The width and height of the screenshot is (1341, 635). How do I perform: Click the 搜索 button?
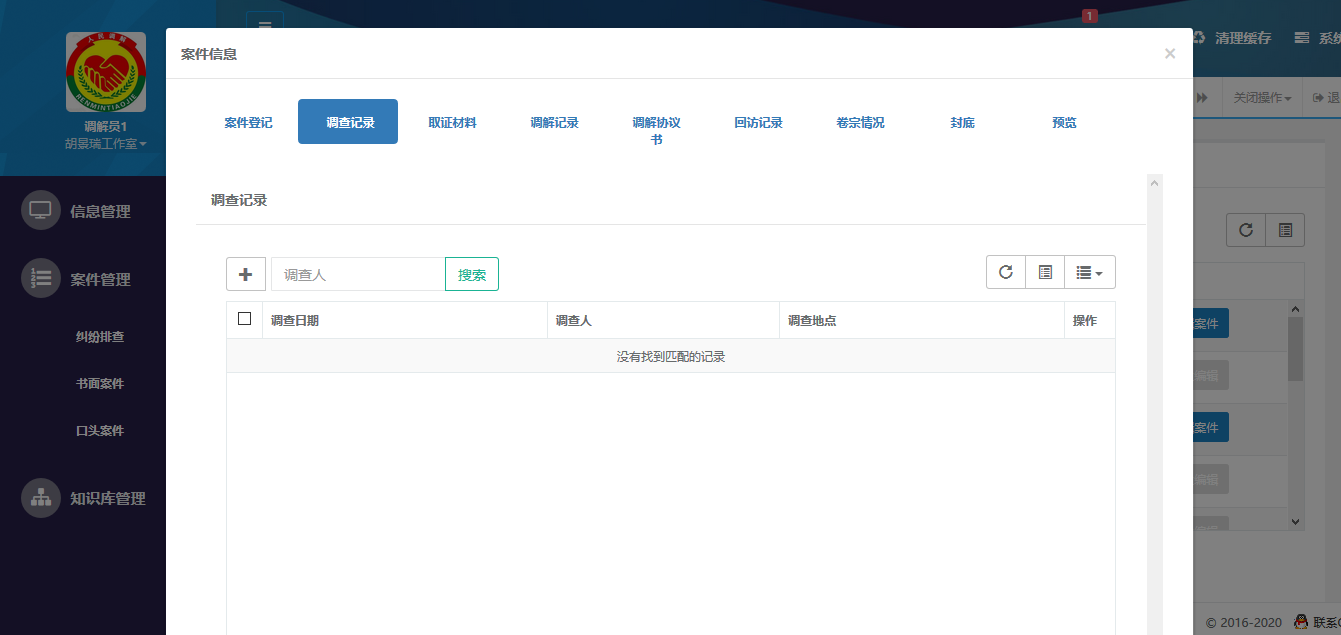pos(471,273)
